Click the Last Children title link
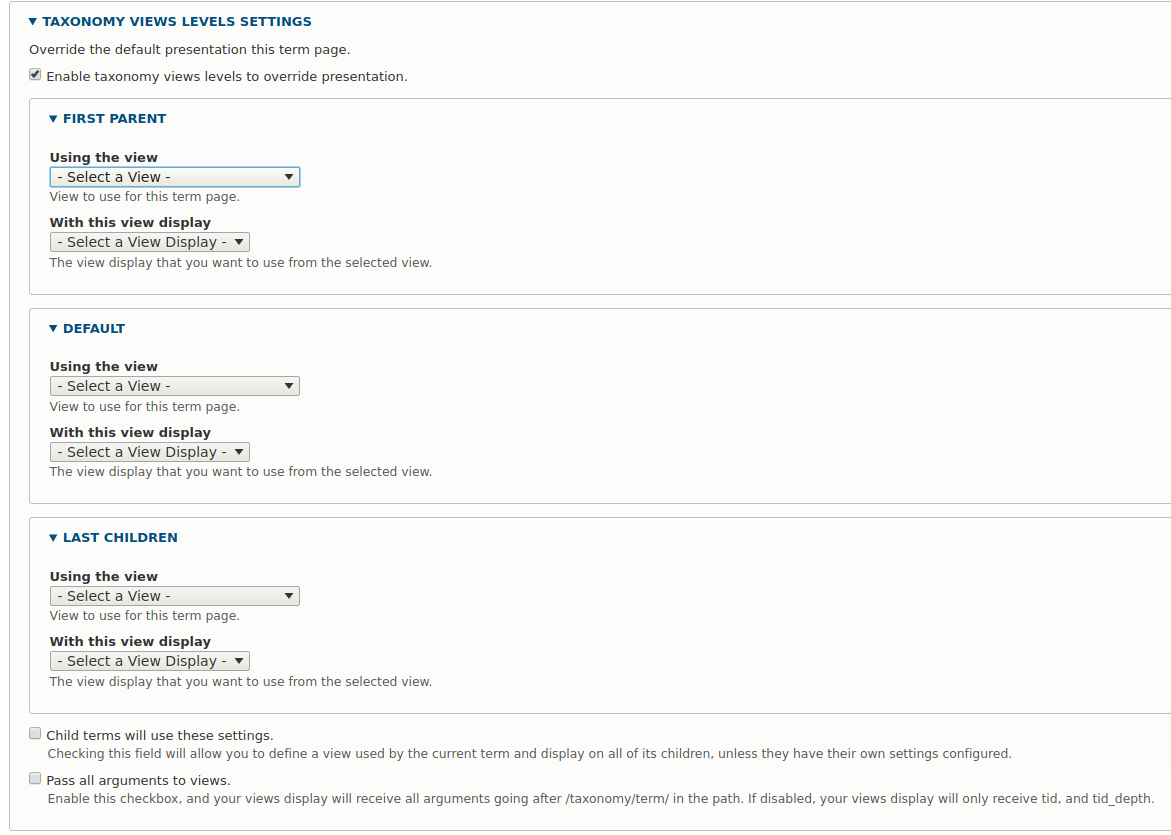The image size is (1171, 835). coord(120,537)
